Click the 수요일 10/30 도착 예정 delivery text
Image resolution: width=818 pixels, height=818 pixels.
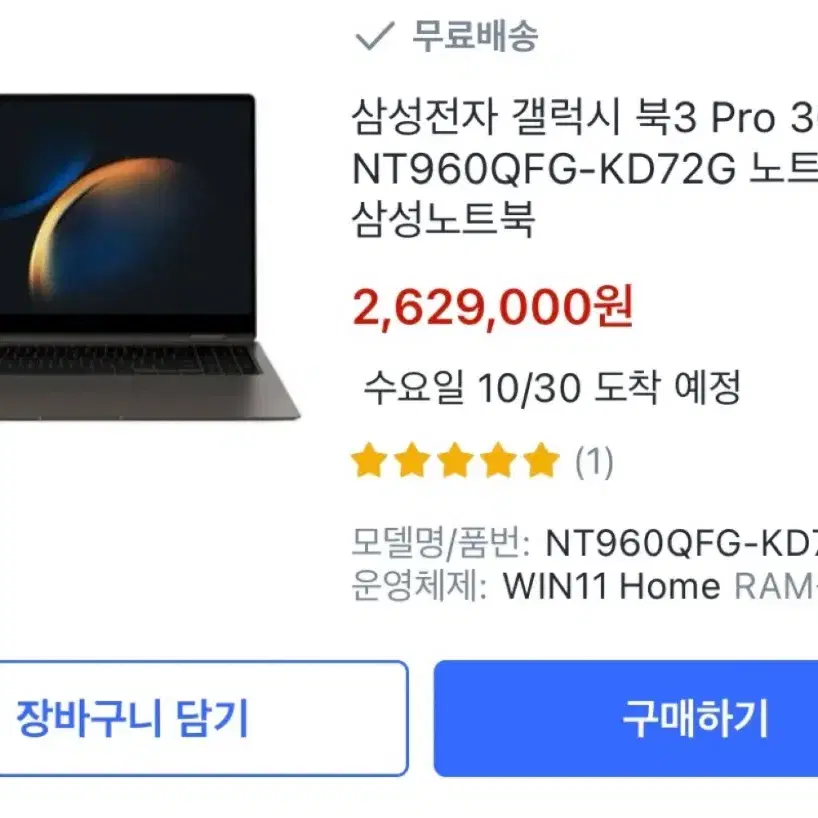pos(552,388)
